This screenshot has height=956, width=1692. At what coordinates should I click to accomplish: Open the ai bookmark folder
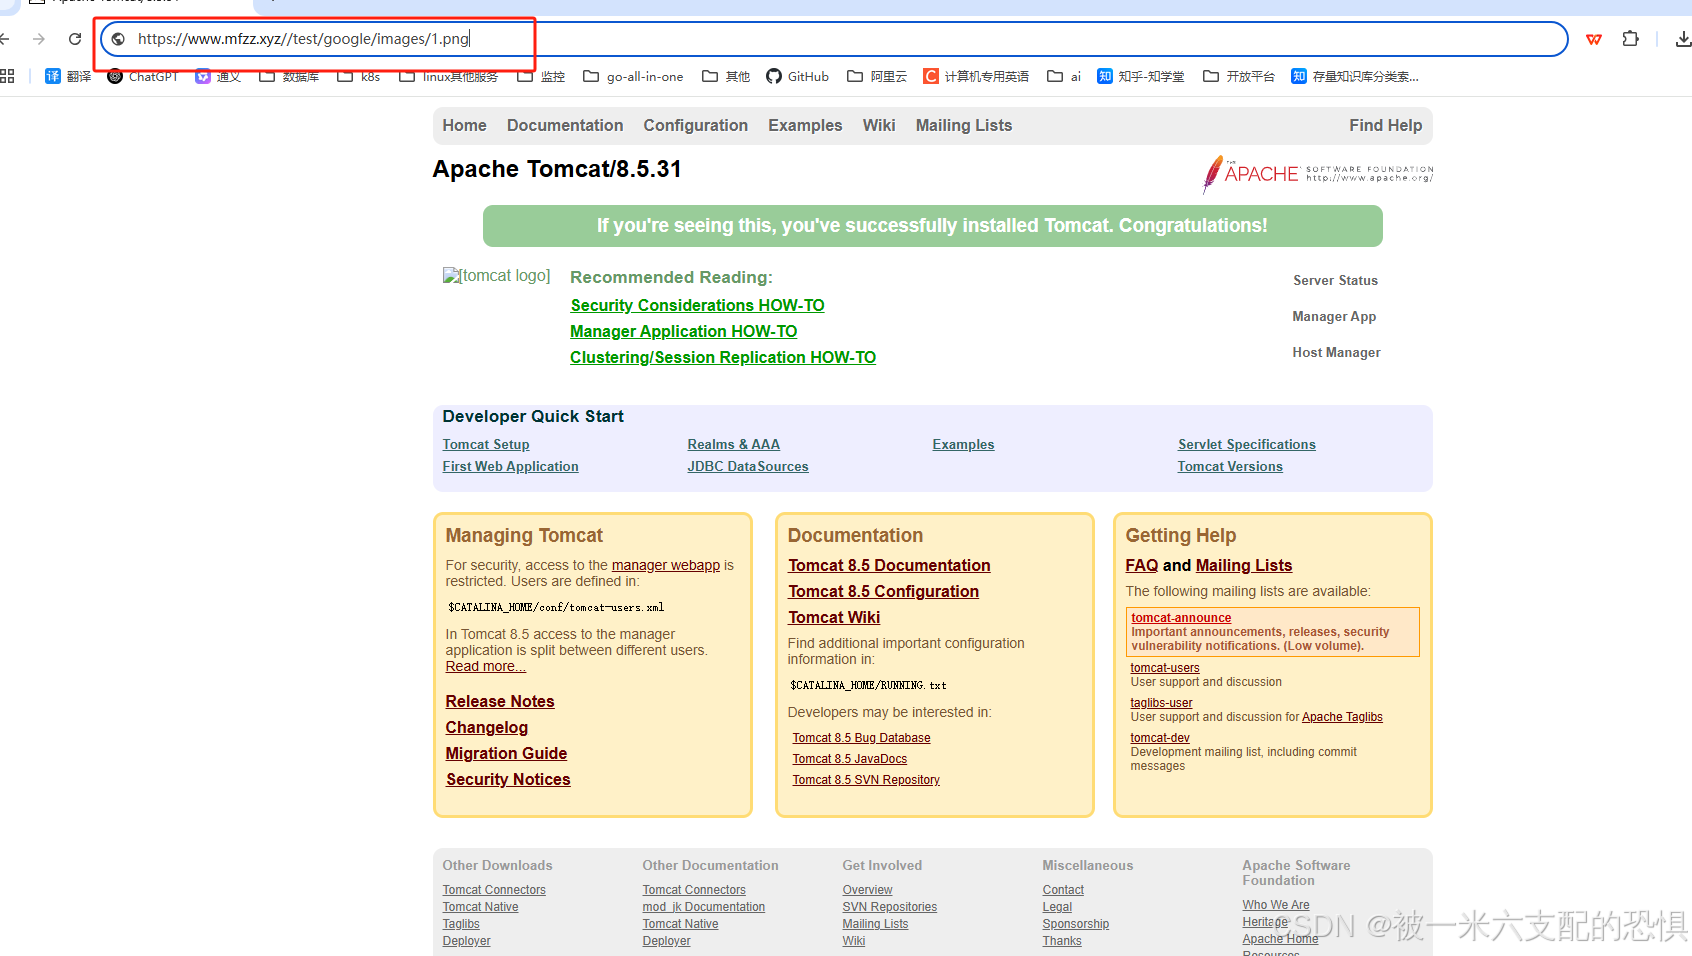click(1064, 76)
